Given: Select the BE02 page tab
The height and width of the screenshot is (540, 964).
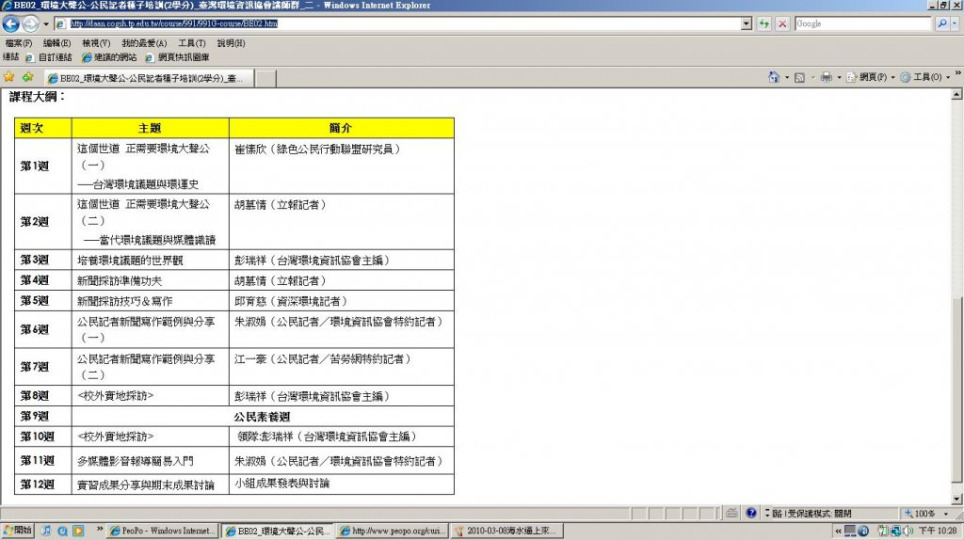Looking at the screenshot, I should (145, 78).
